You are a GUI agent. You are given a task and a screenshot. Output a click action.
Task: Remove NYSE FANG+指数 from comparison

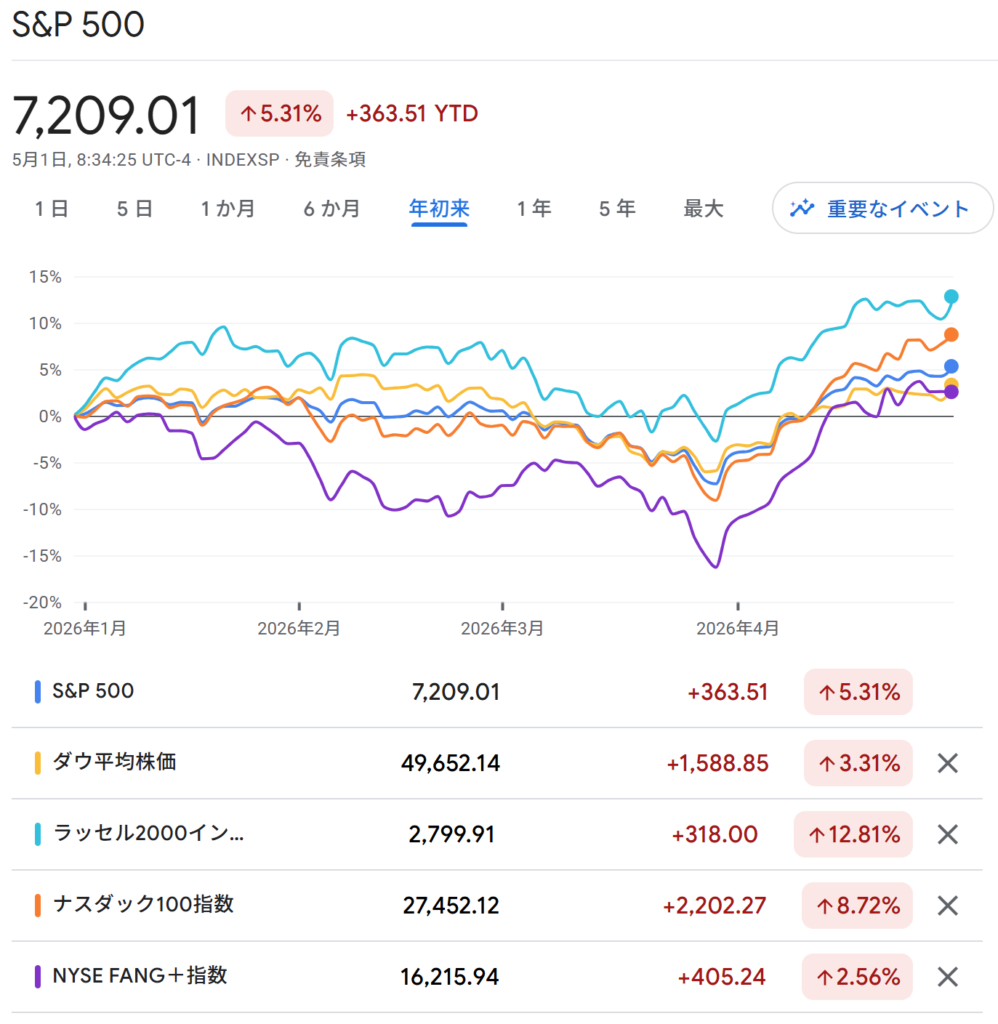pyautogui.click(x=947, y=977)
